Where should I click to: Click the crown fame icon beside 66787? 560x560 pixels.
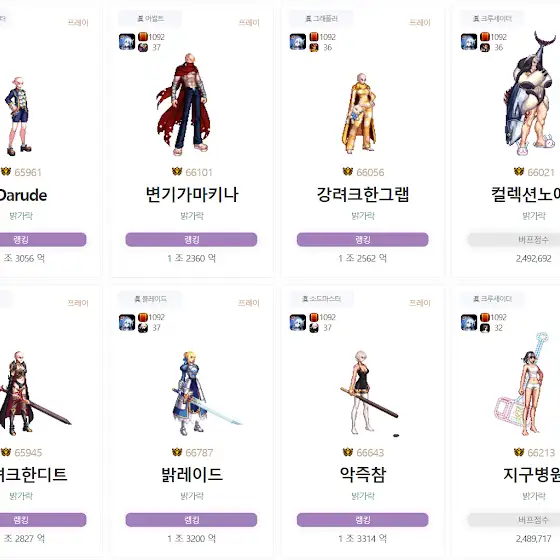(x=177, y=452)
